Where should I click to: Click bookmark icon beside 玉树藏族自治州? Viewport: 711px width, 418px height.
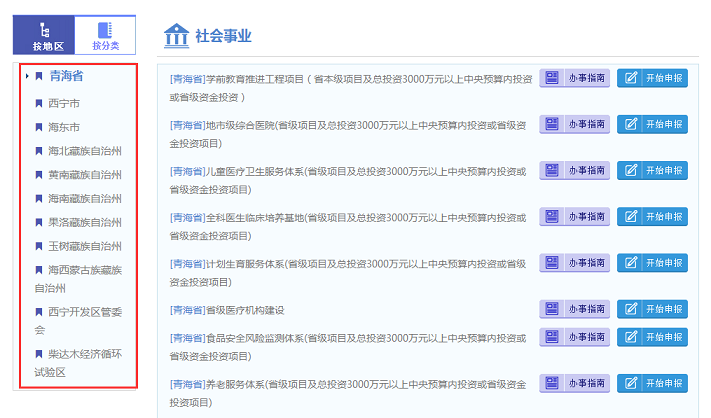point(39,246)
